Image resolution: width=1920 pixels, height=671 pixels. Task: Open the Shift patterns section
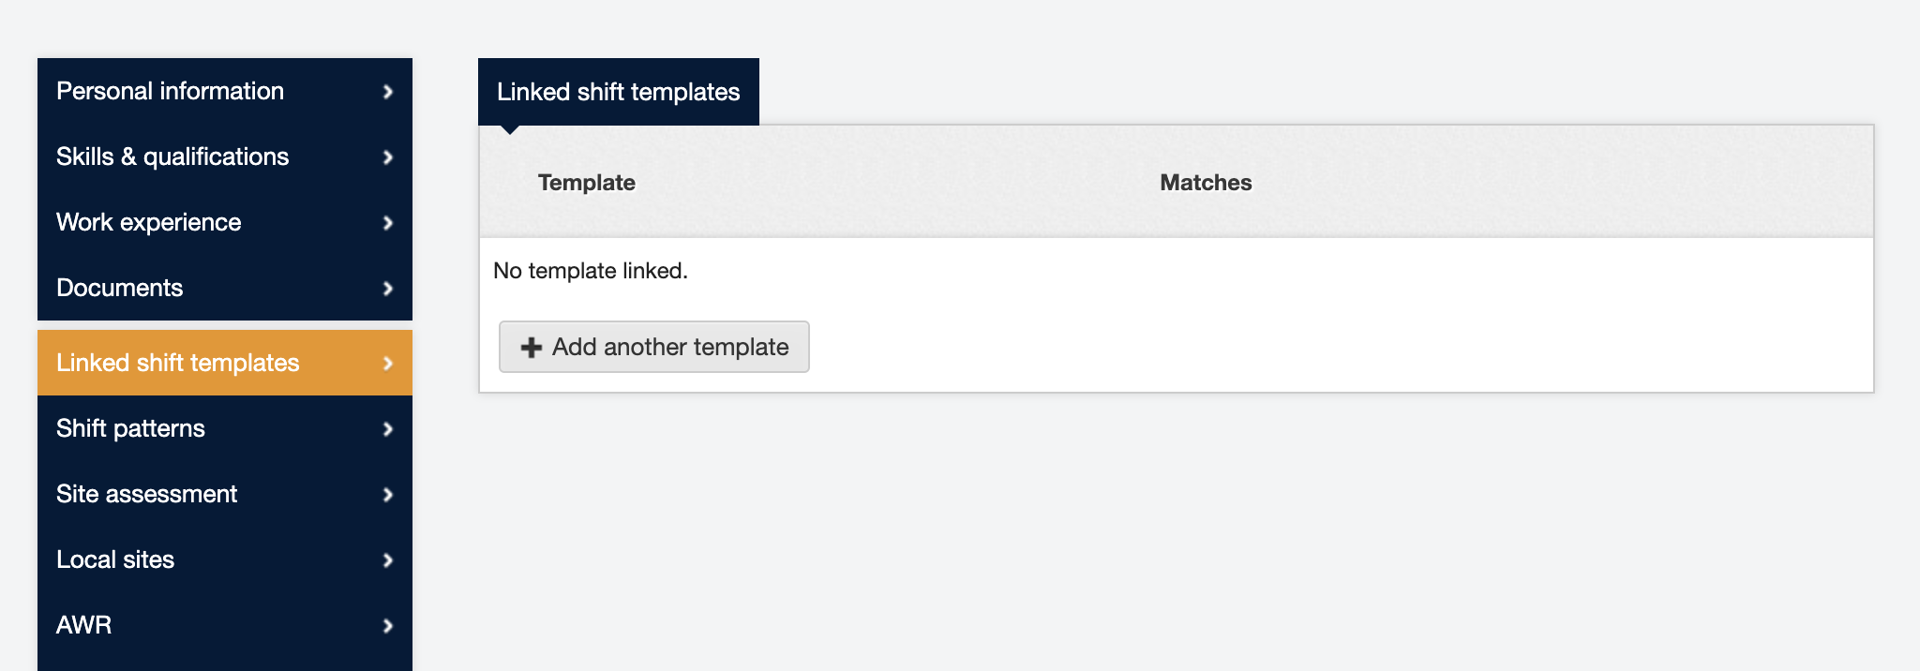coord(130,428)
